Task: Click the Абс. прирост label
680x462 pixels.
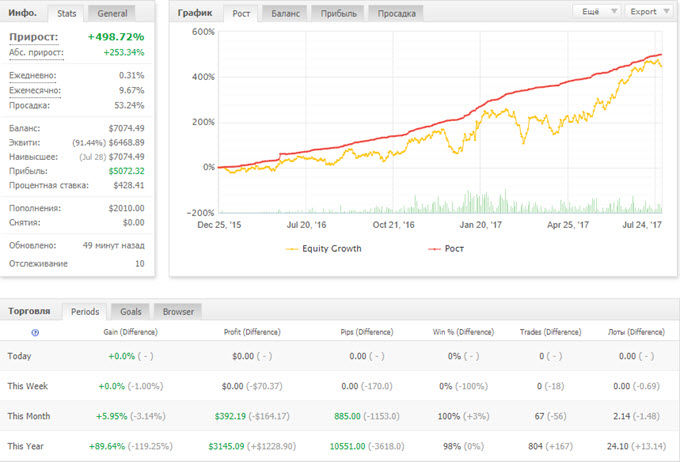Action: [36, 52]
